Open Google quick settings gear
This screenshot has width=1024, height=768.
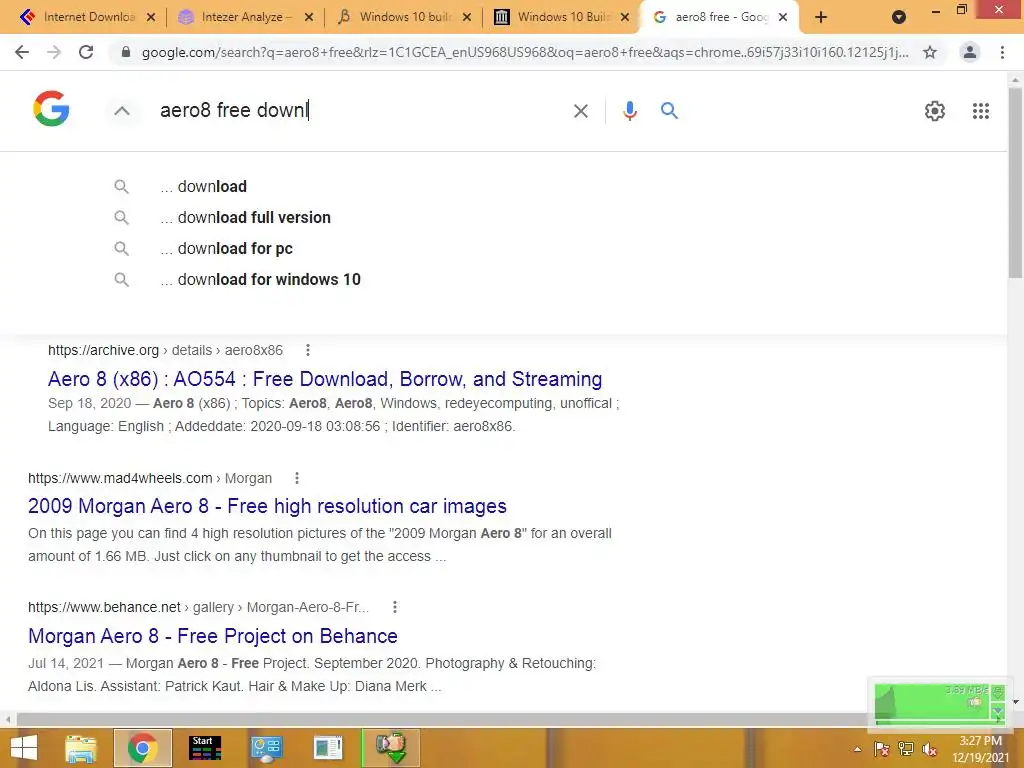click(x=935, y=111)
